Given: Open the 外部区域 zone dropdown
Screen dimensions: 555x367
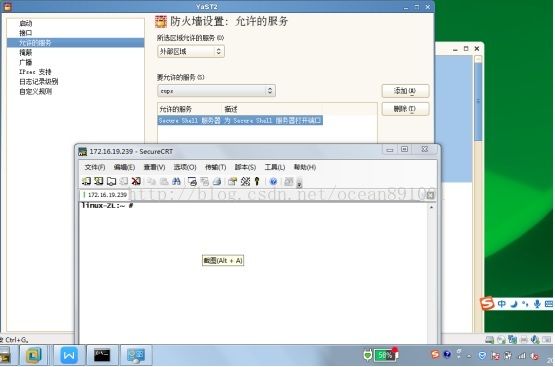Looking at the screenshot, I should (x=191, y=52).
